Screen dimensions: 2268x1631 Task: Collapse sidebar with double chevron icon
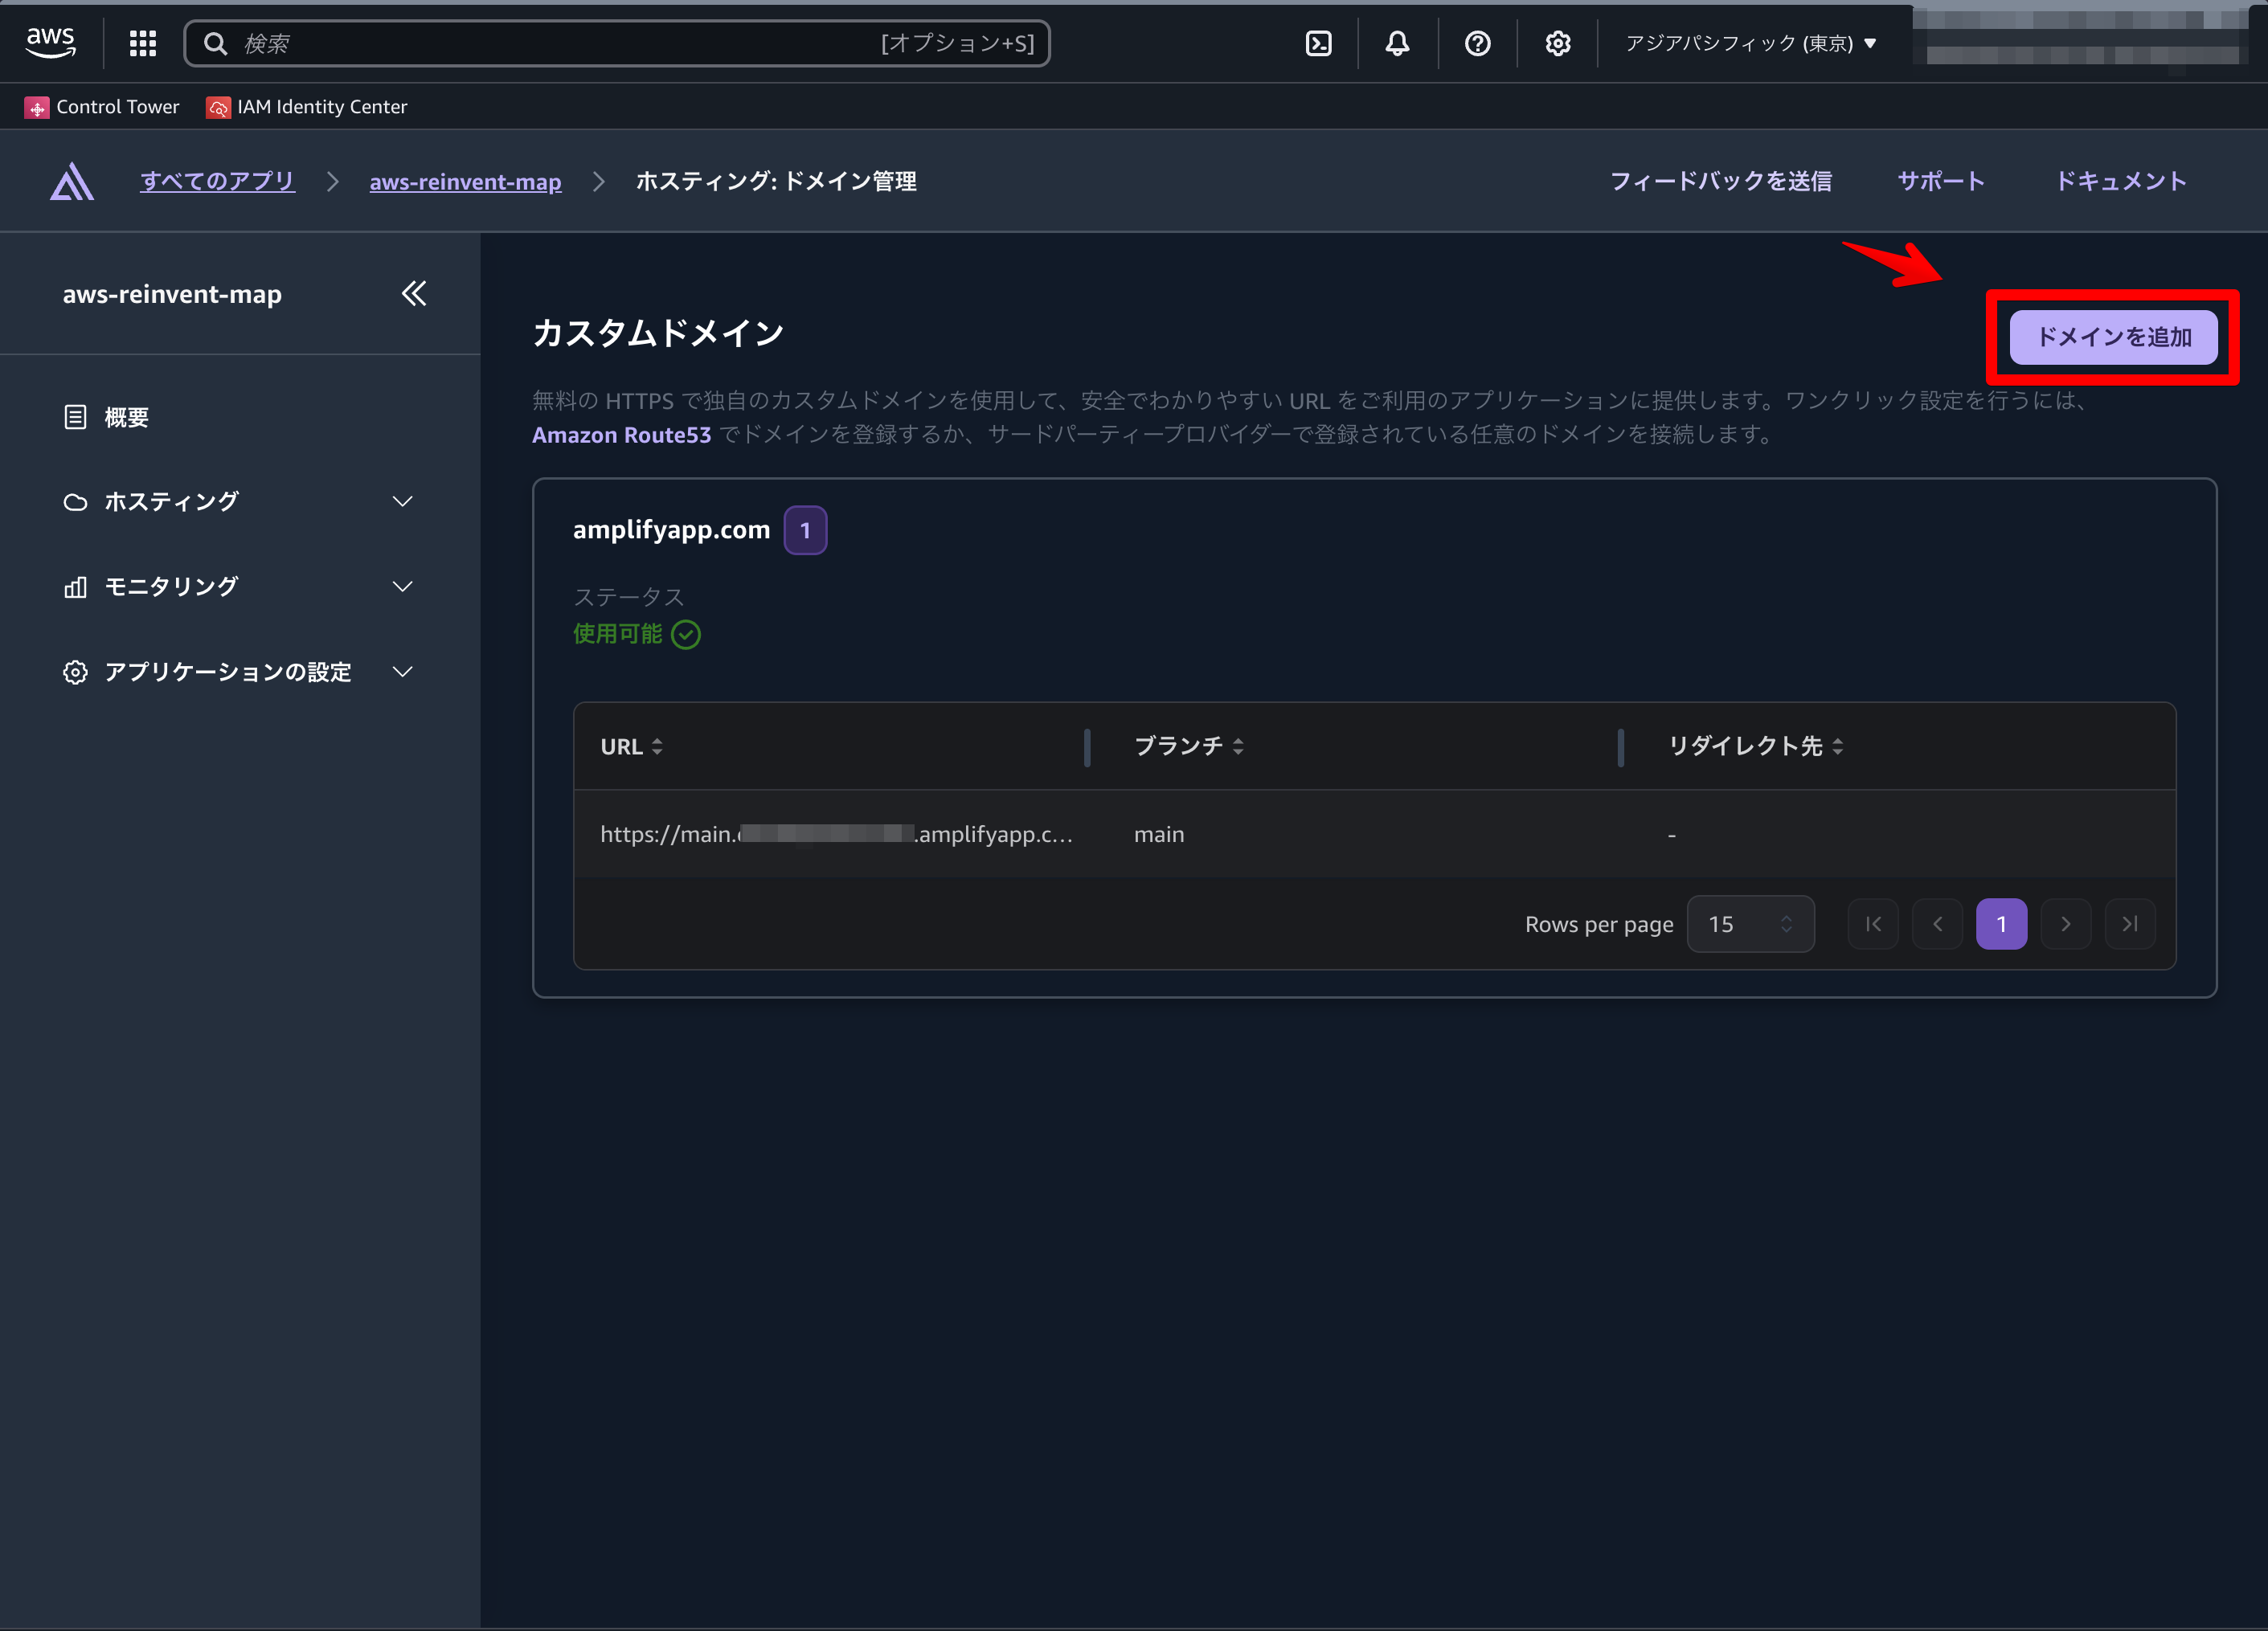click(x=413, y=294)
